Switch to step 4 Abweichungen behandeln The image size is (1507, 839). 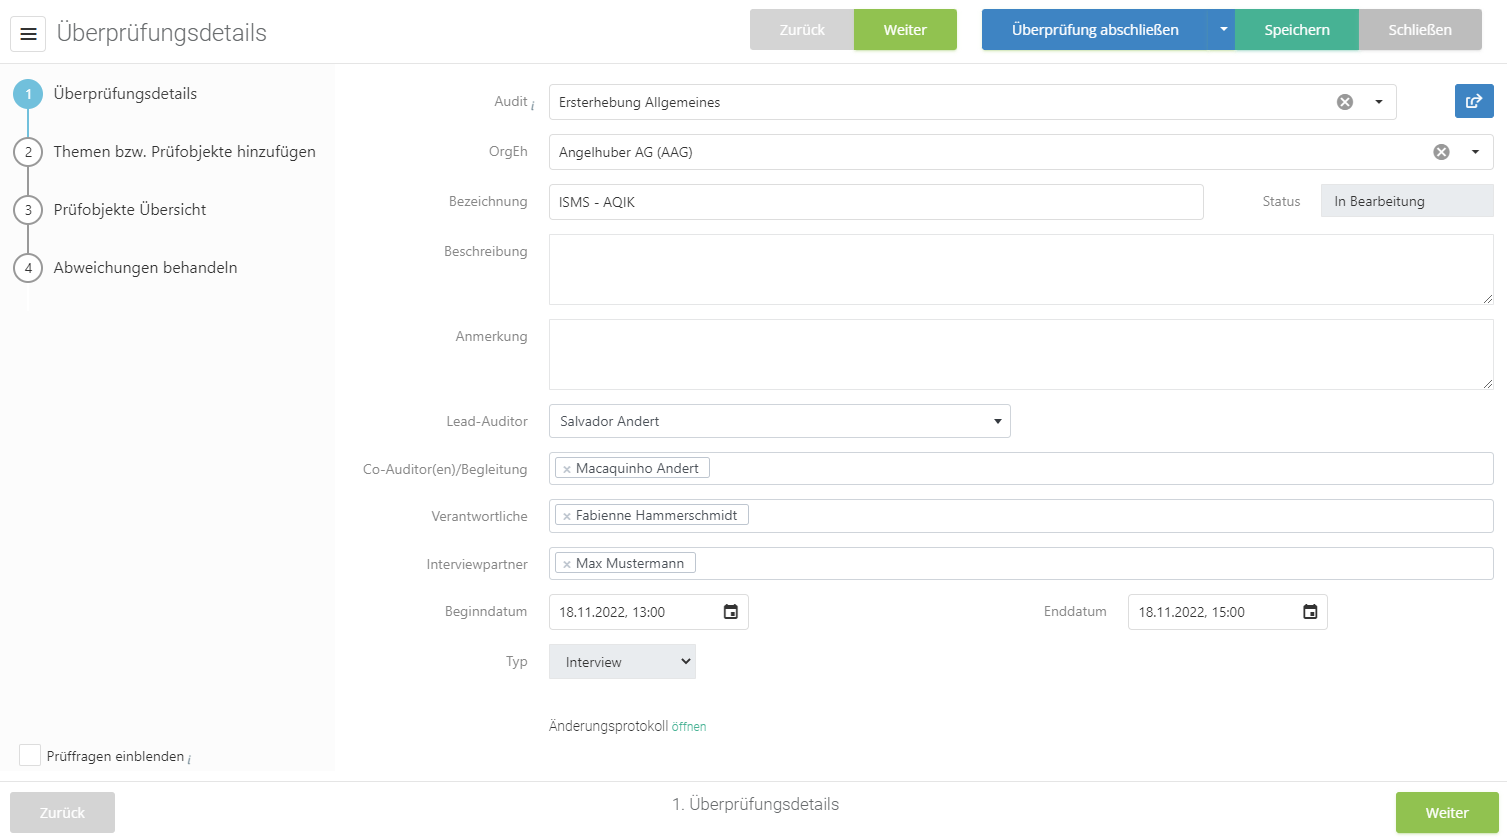click(x=145, y=268)
